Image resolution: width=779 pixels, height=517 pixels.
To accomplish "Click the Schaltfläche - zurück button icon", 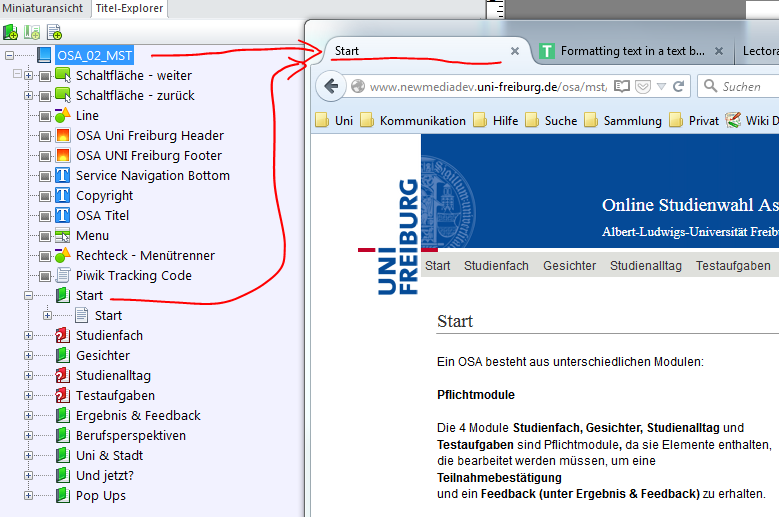I will pyautogui.click(x=63, y=95).
